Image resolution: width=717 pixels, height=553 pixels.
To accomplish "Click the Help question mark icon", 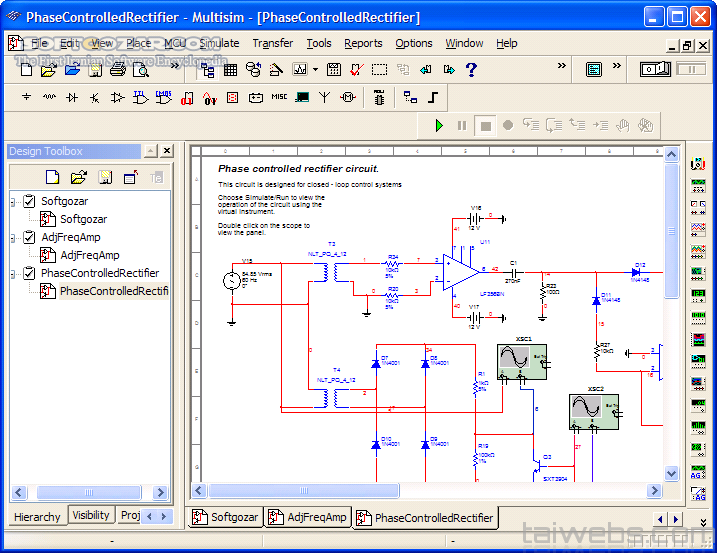I will [471, 69].
